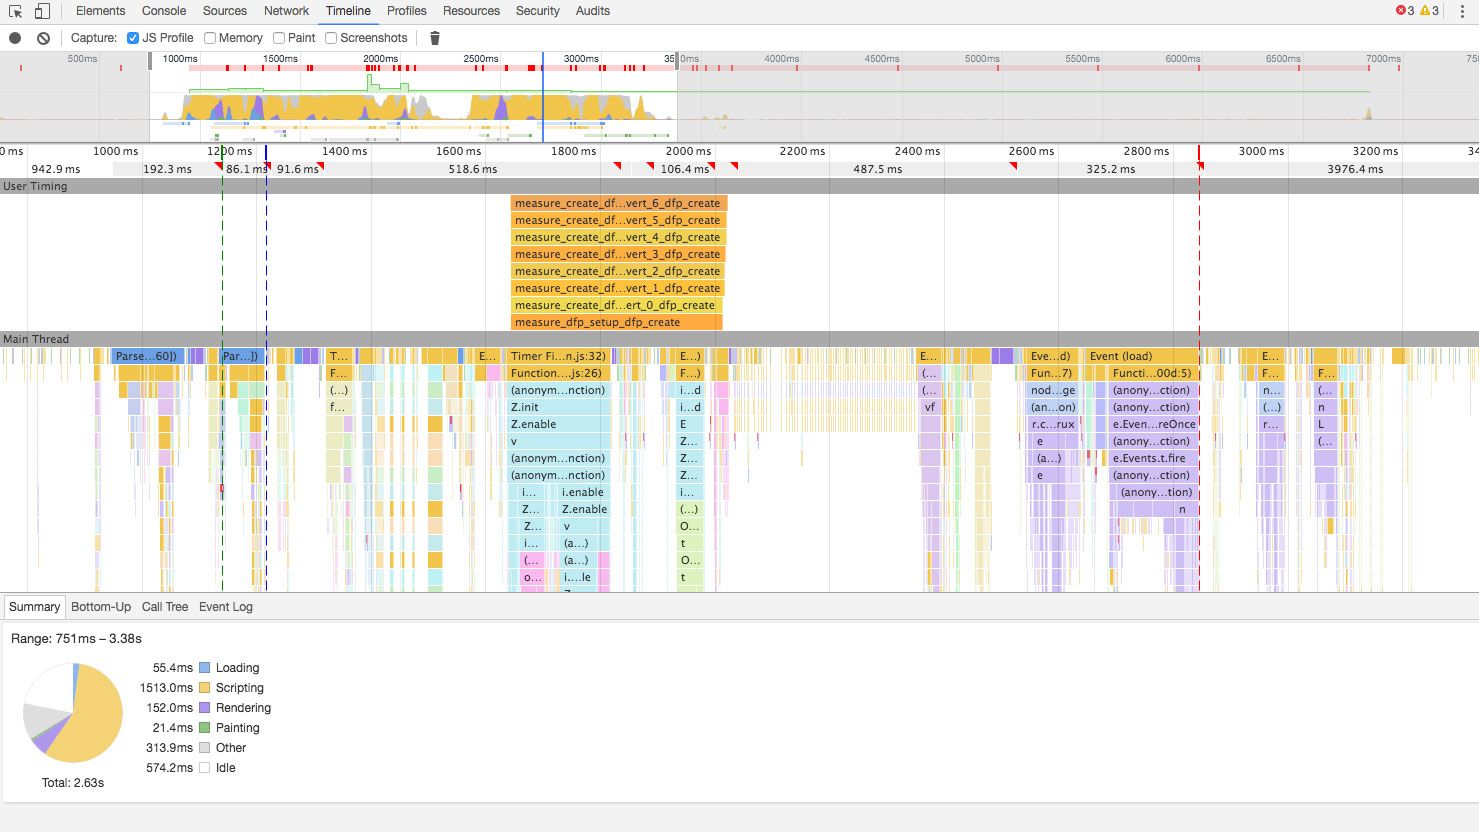Open the Sources tab
The width and height of the screenshot is (1479, 832).
225,11
